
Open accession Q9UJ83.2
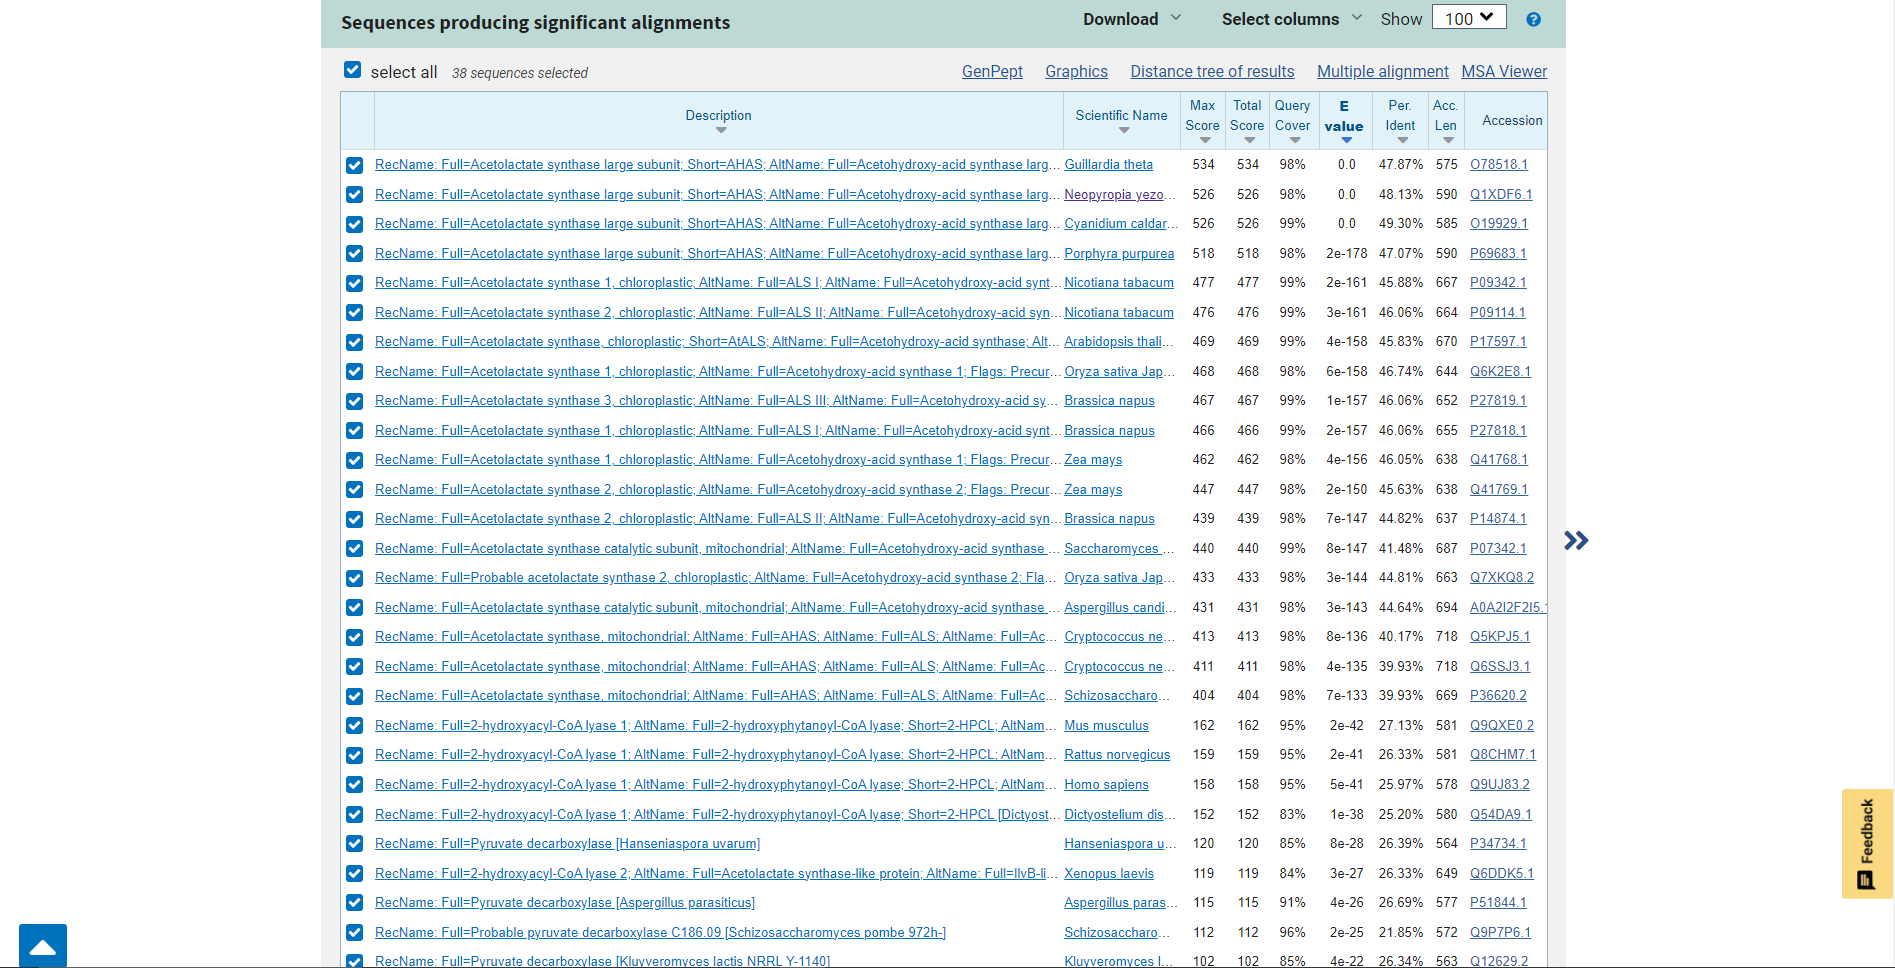[x=1499, y=785]
